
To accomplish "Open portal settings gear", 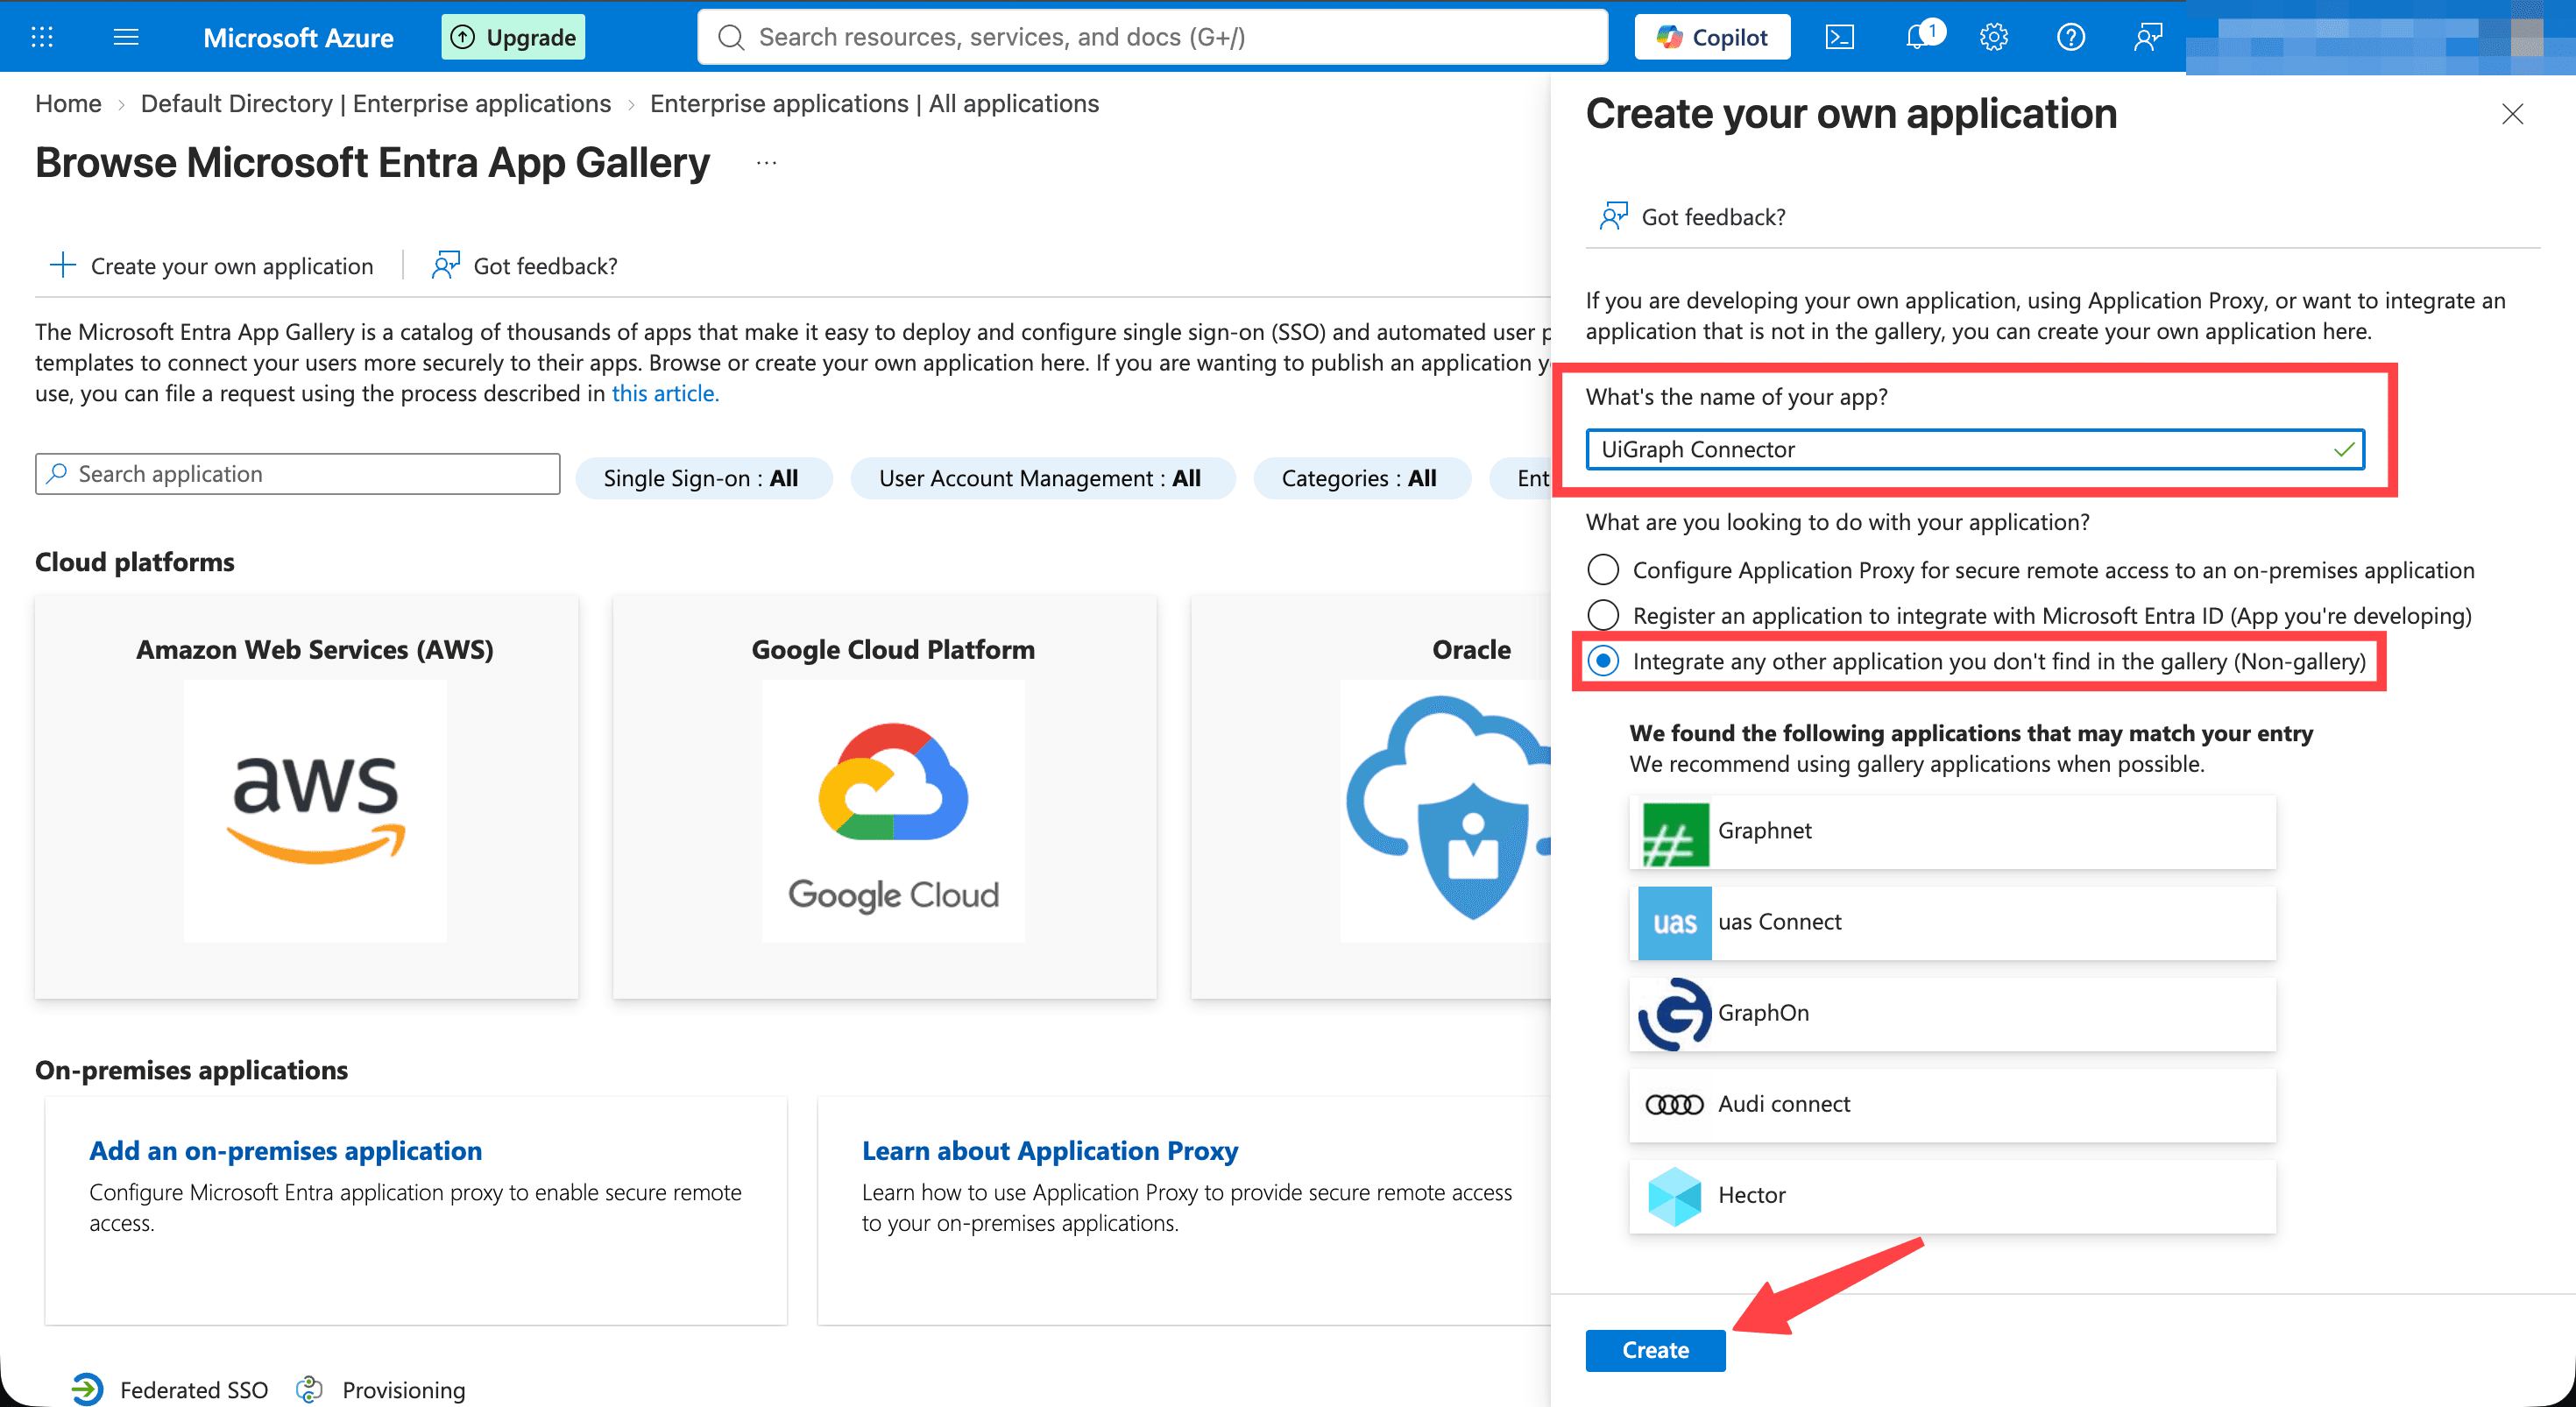I will [1994, 37].
